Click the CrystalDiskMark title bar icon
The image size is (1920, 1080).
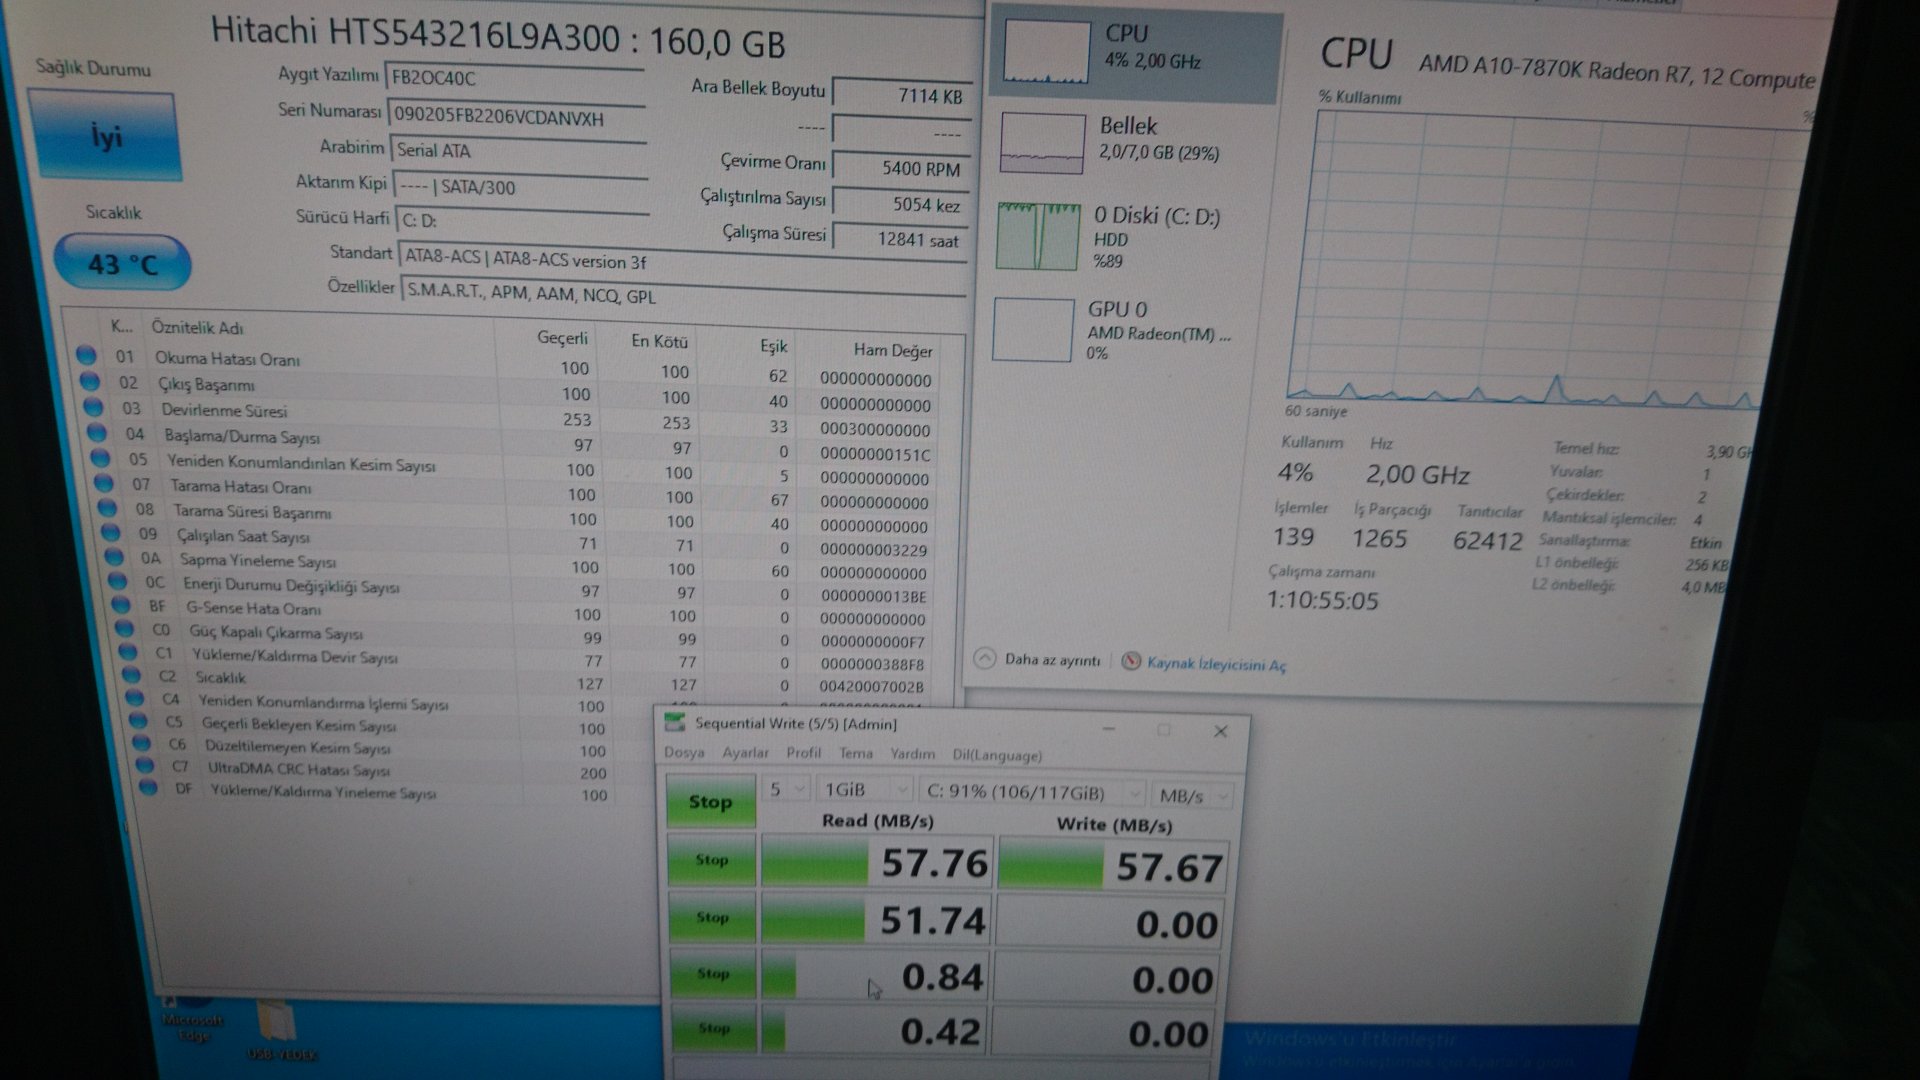pos(675,722)
